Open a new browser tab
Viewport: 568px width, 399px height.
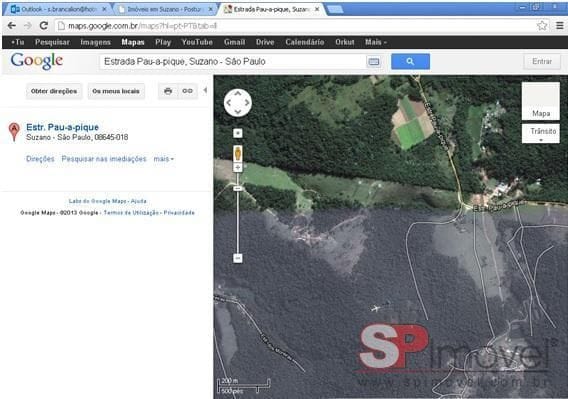click(x=335, y=9)
